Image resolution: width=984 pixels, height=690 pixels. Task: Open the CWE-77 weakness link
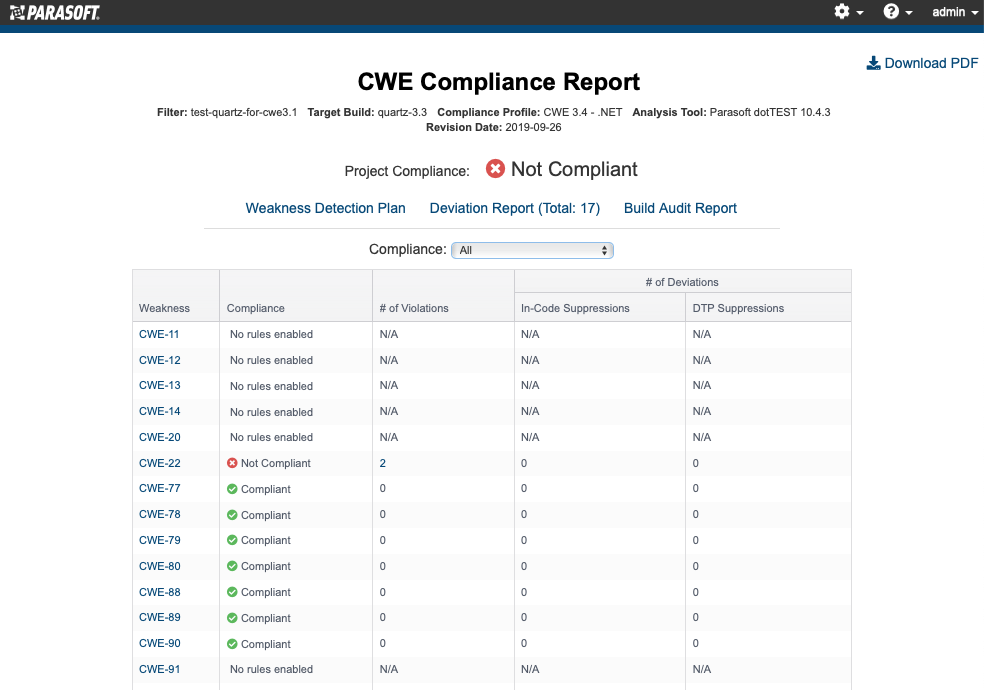click(159, 488)
